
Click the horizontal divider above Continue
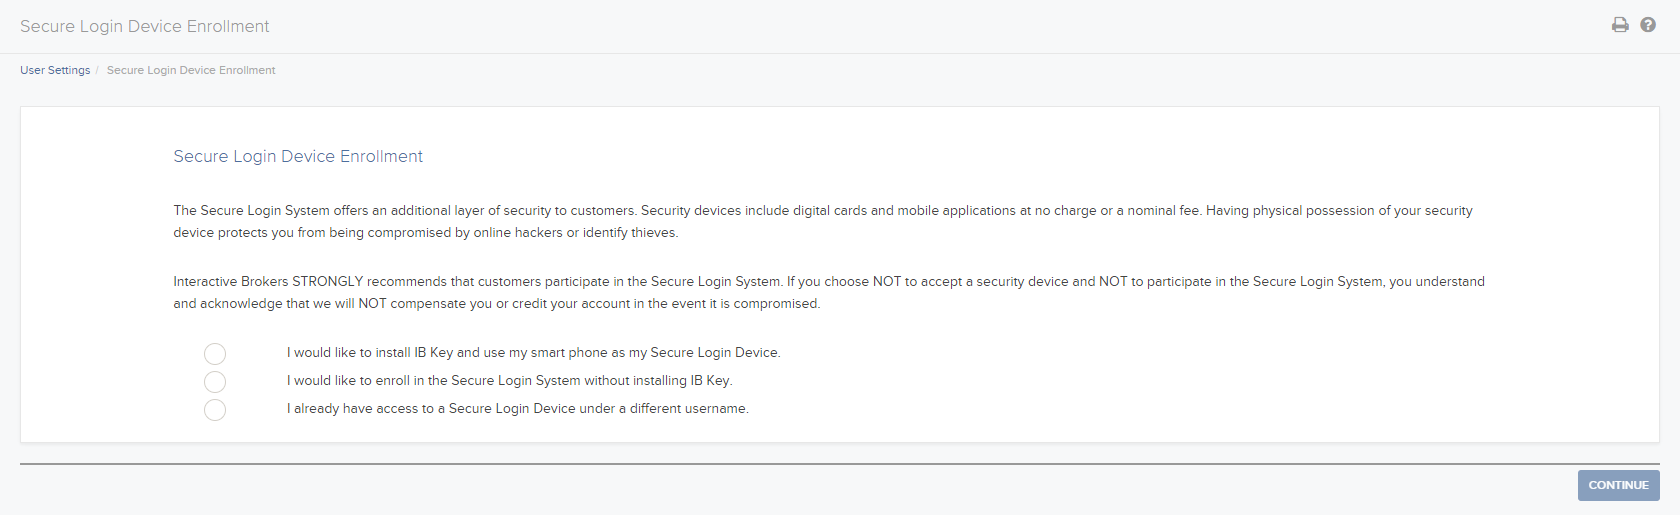click(x=840, y=464)
